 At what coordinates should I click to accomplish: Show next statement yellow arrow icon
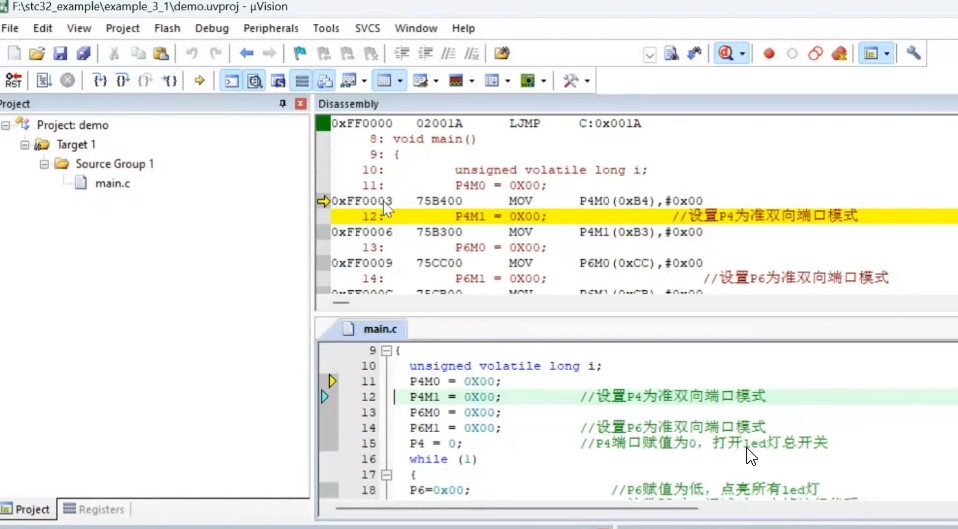199,80
